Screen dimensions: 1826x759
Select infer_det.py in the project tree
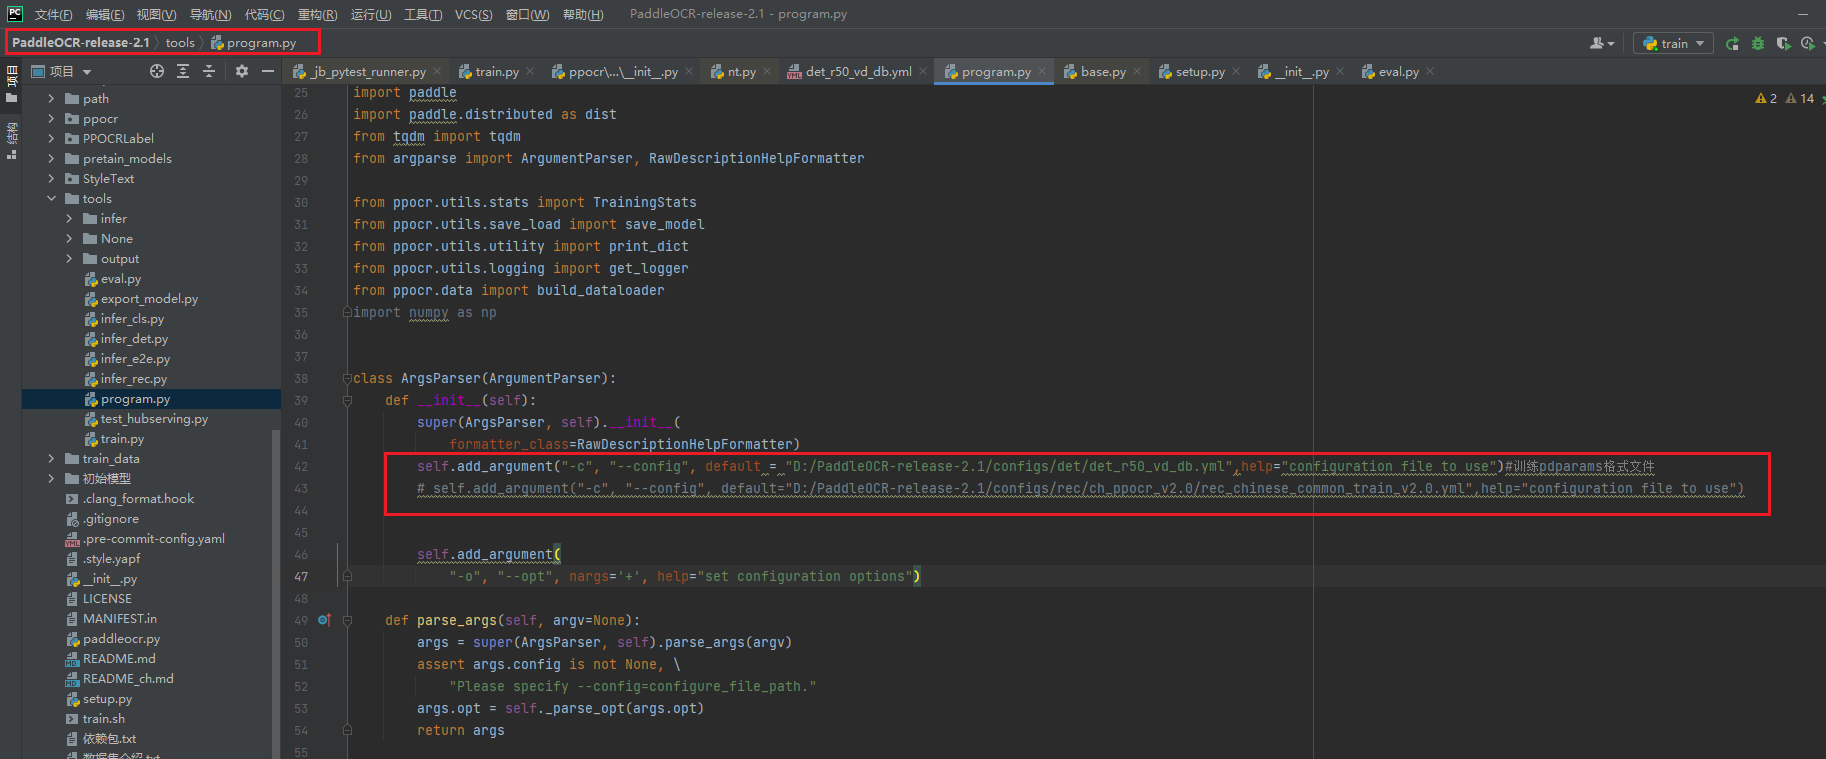pos(134,339)
